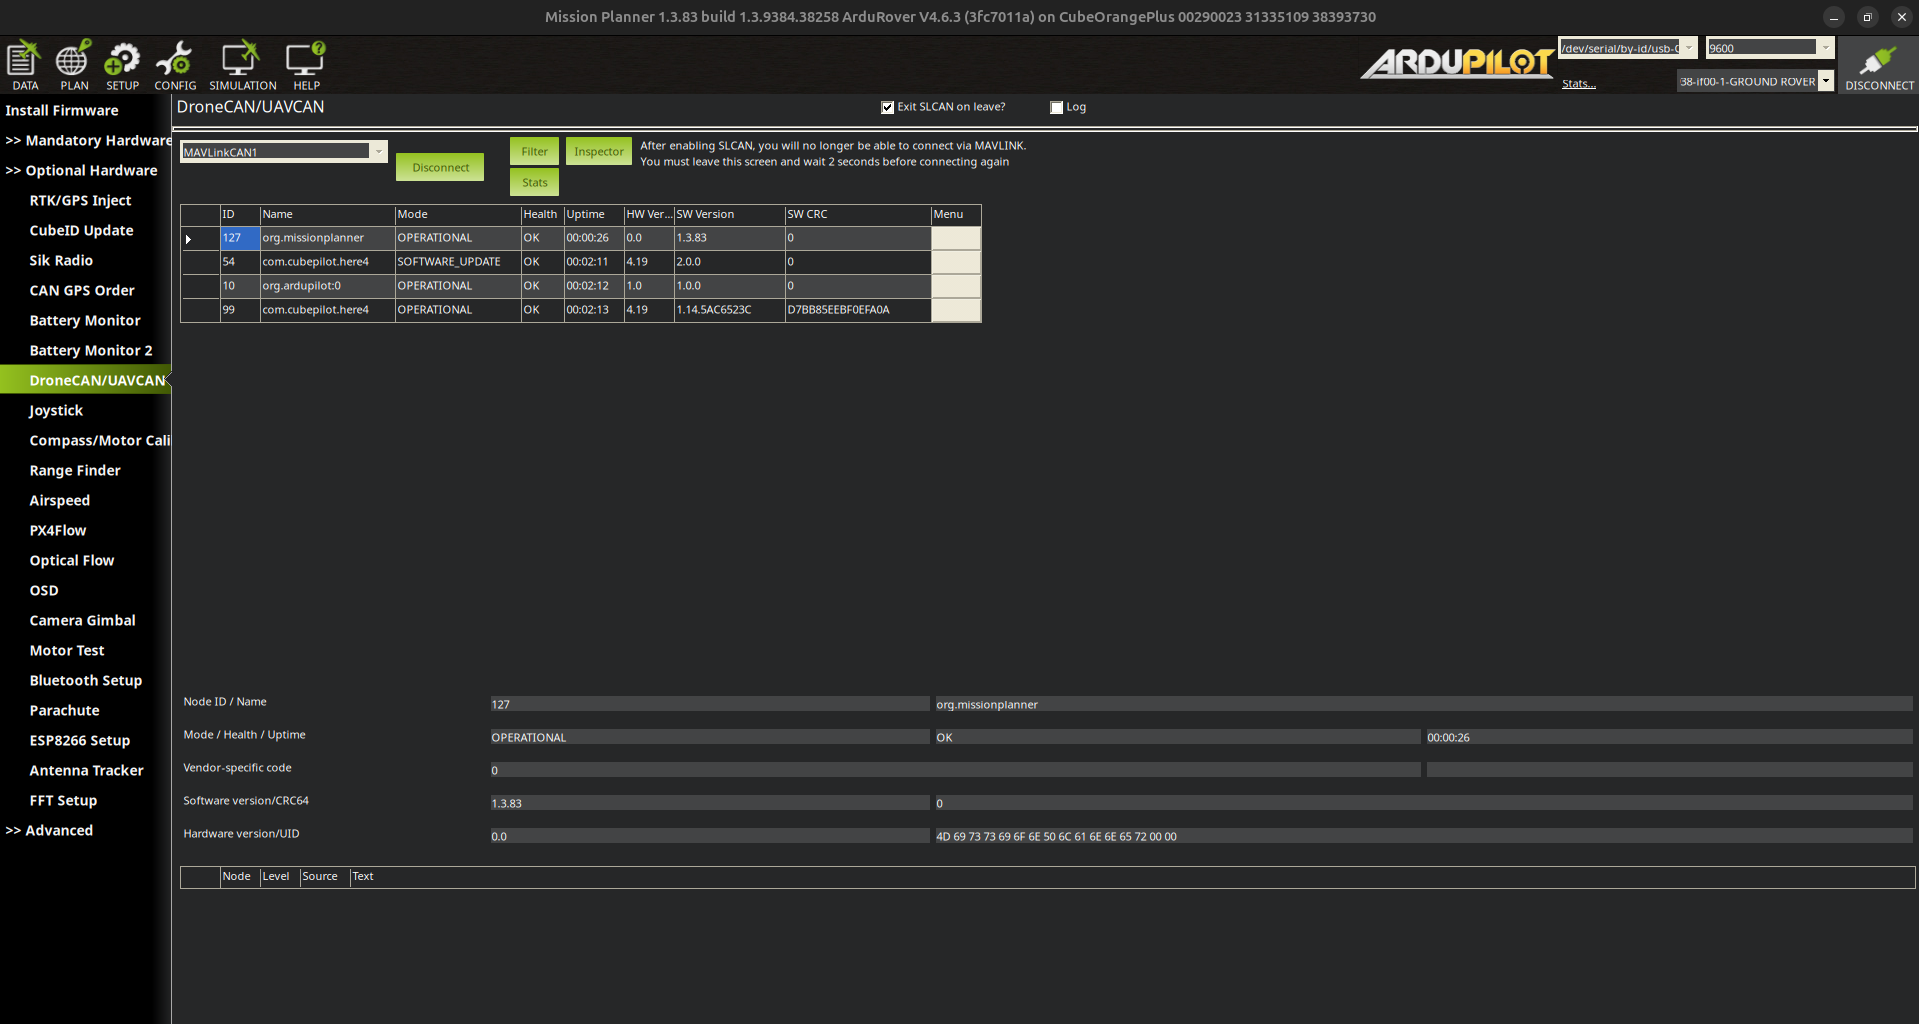Screen dimensions: 1919x1024
Task: Enable the Log checkbox
Action: [x=1056, y=108]
